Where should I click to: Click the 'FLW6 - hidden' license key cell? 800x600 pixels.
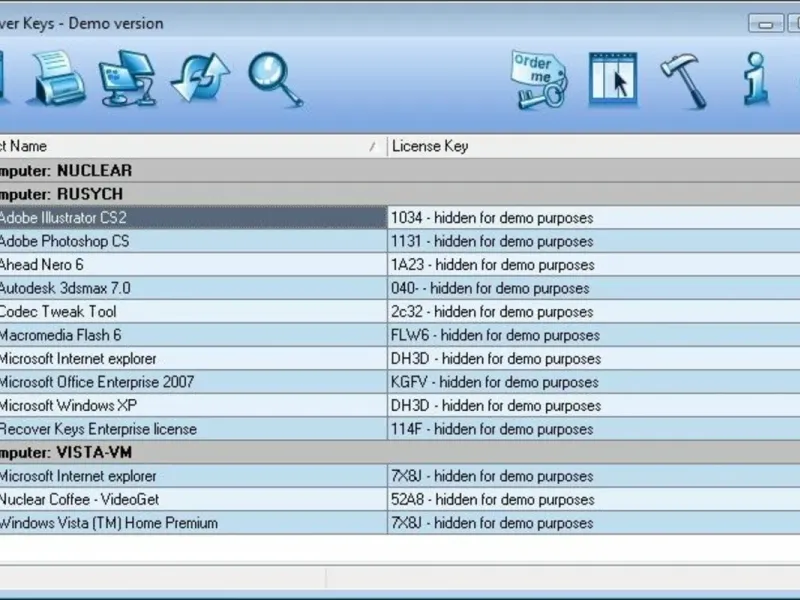point(594,335)
